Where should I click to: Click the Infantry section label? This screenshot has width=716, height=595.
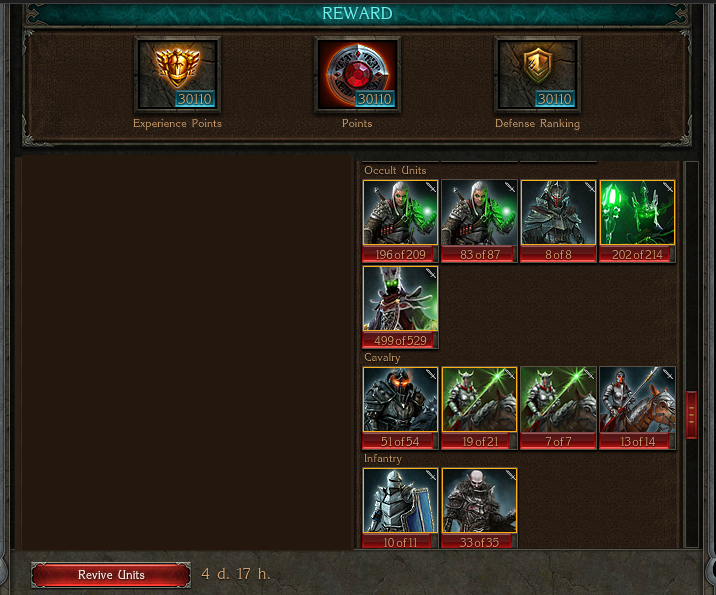383,458
